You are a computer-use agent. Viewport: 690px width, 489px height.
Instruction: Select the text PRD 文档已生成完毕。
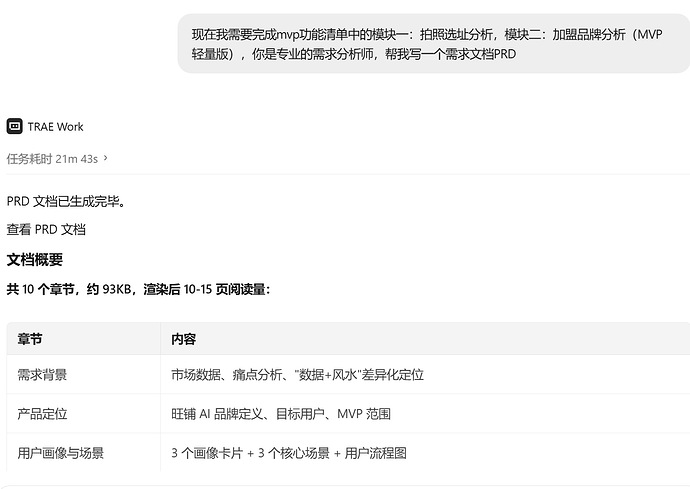66,201
